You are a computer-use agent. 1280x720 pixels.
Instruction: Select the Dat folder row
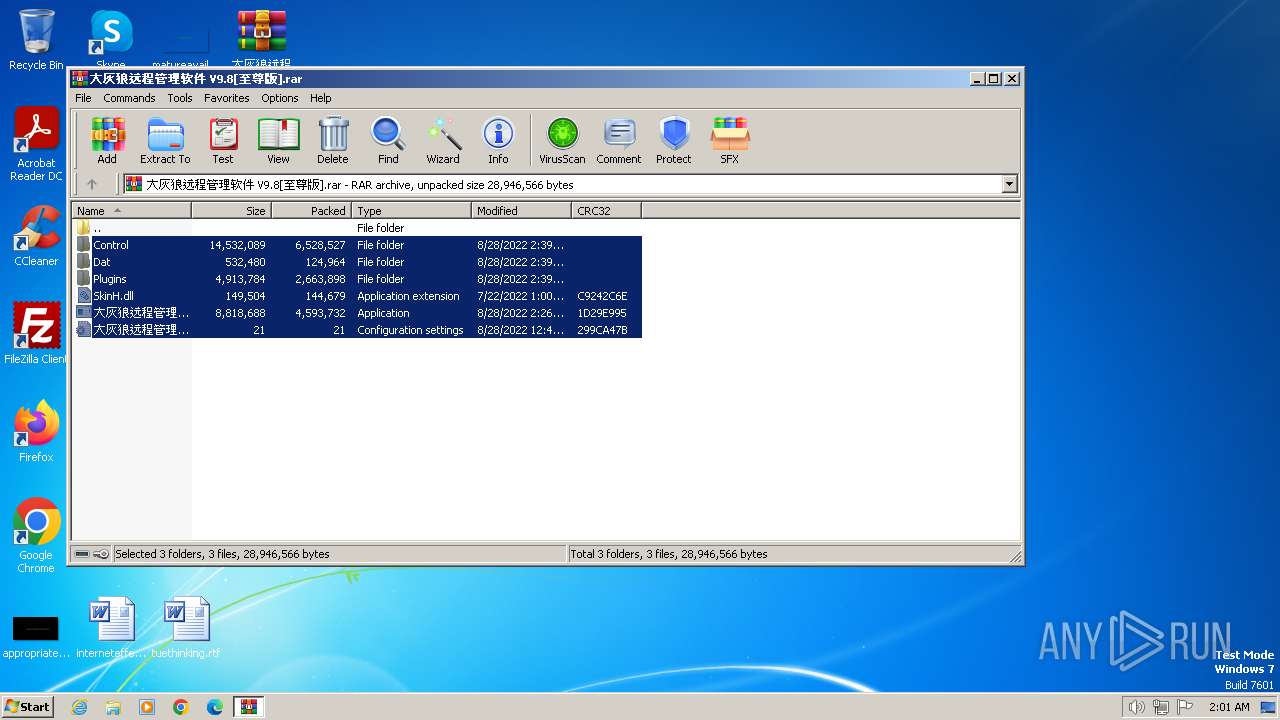pyautogui.click(x=358, y=262)
